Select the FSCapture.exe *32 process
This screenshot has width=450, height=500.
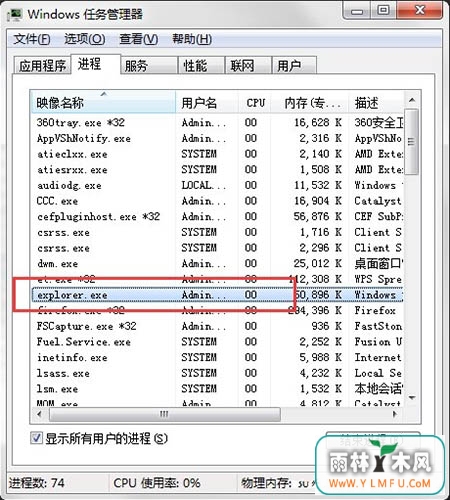(217, 326)
